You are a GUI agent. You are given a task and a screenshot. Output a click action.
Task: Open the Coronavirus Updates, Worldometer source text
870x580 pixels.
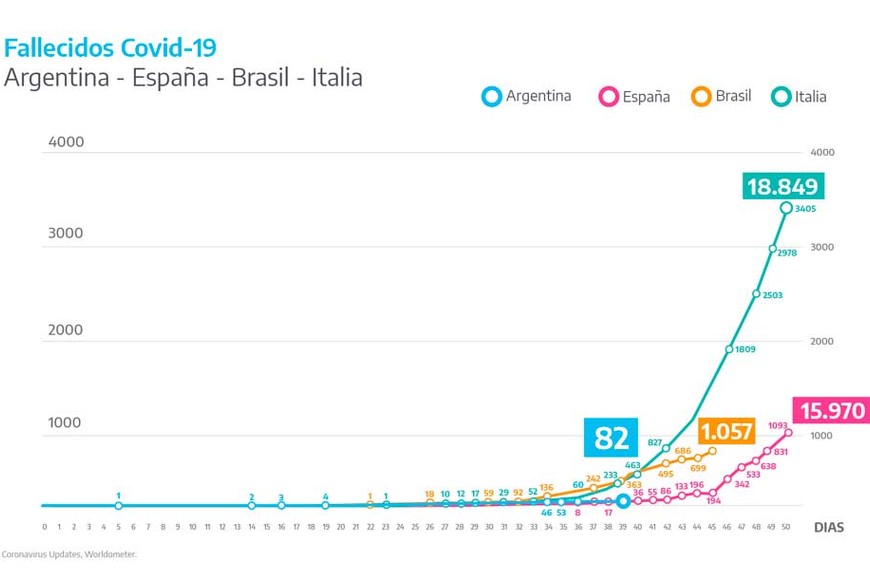[69, 553]
